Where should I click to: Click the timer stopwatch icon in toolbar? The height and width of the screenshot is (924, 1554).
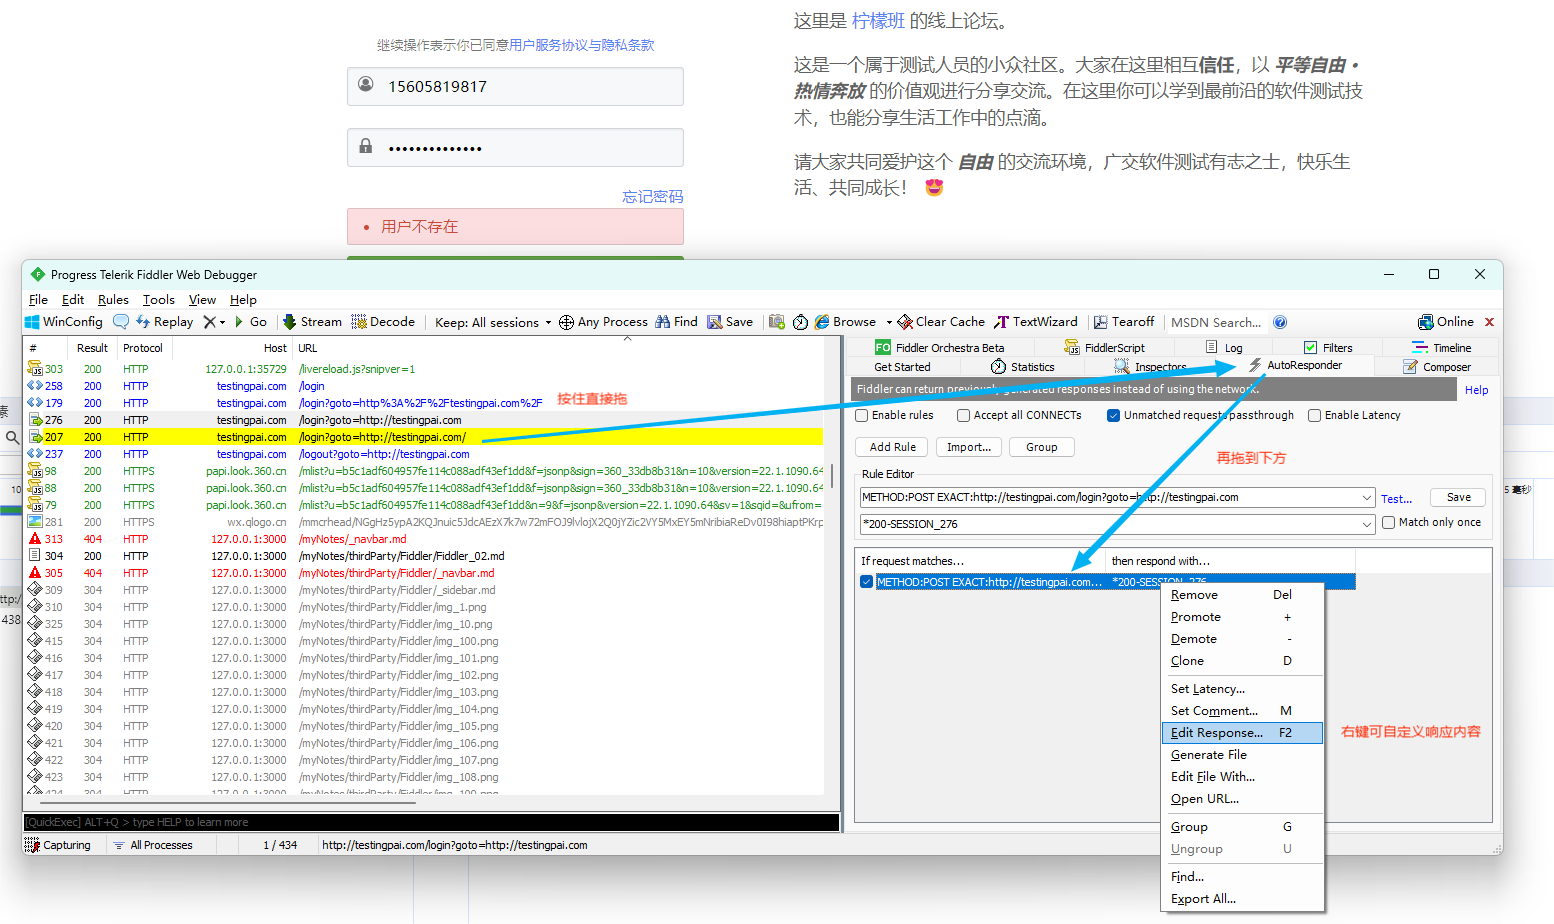801,322
